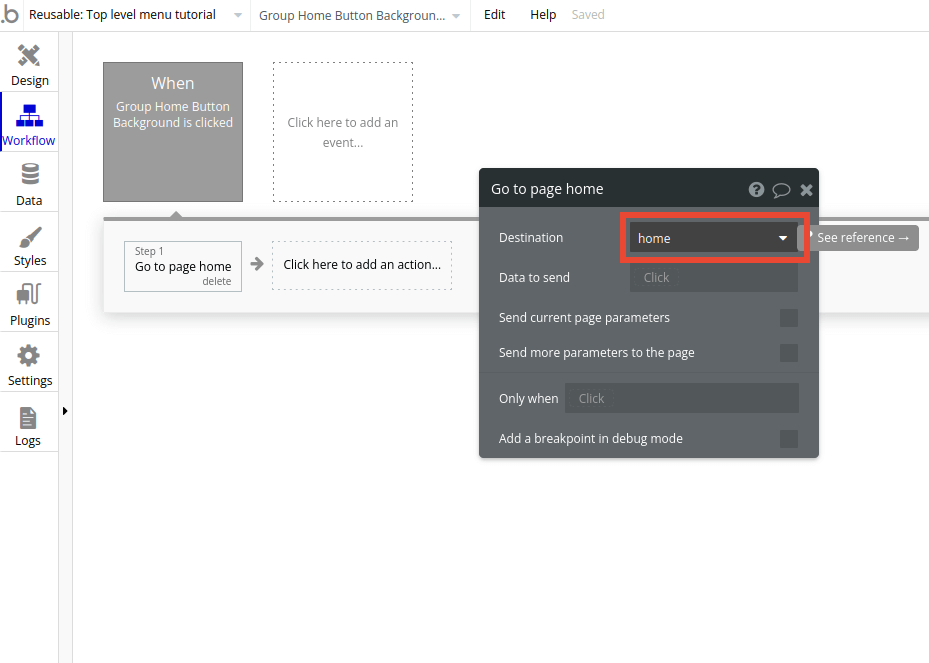Open the Logs tab
Viewport: 929px width, 663px height.
[29, 425]
